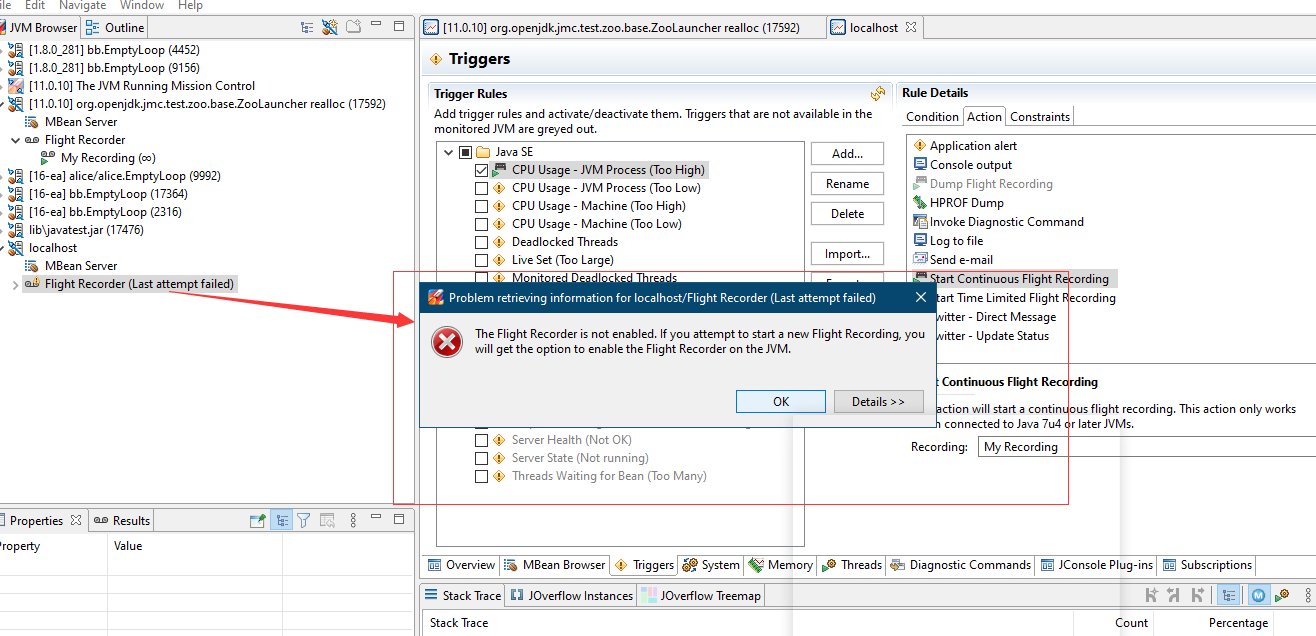Click the Recording name input field
1316x636 pixels.
point(1140,447)
